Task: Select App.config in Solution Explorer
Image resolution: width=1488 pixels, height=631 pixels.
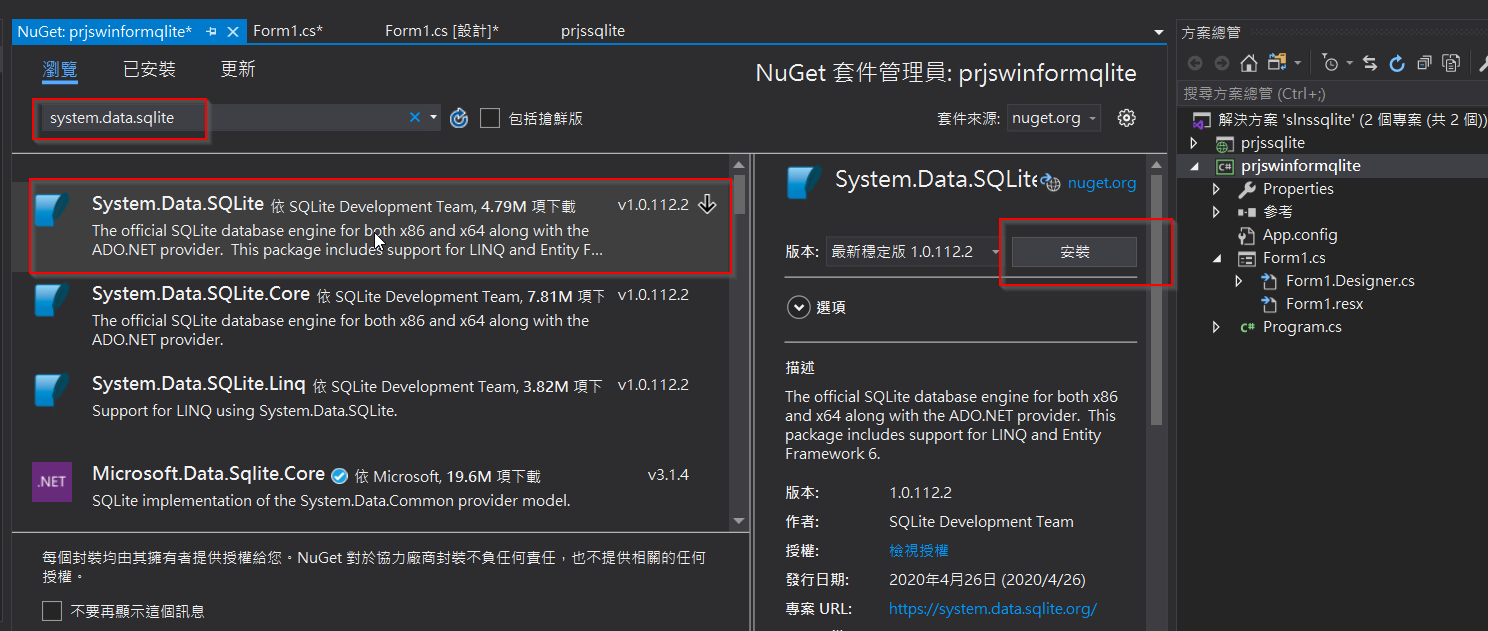Action: point(1299,235)
